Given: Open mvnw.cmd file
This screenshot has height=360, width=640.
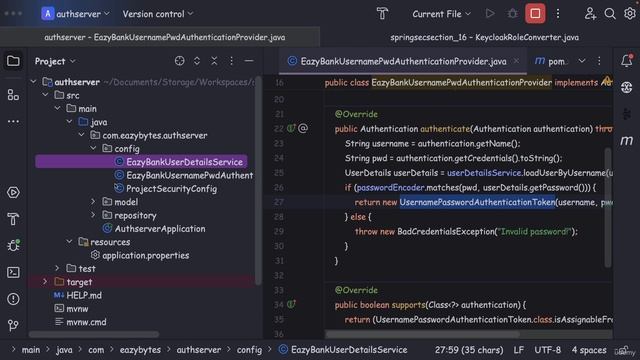Looking at the screenshot, I should coord(86,322).
